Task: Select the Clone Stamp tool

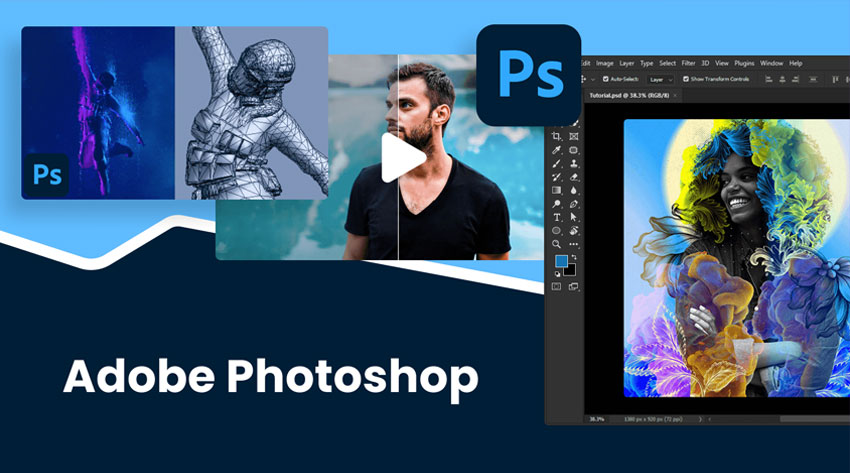Action: coord(574,164)
